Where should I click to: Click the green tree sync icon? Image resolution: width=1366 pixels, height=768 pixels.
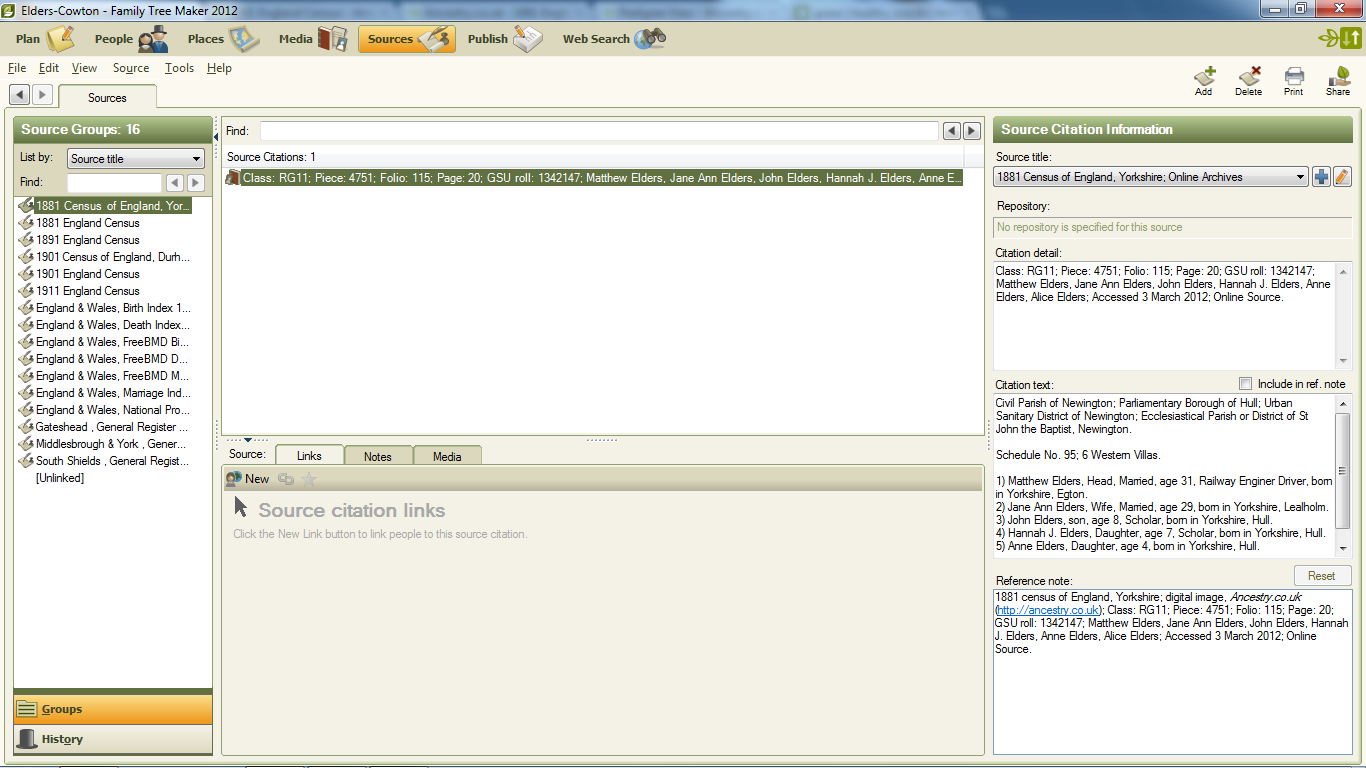click(1340, 39)
